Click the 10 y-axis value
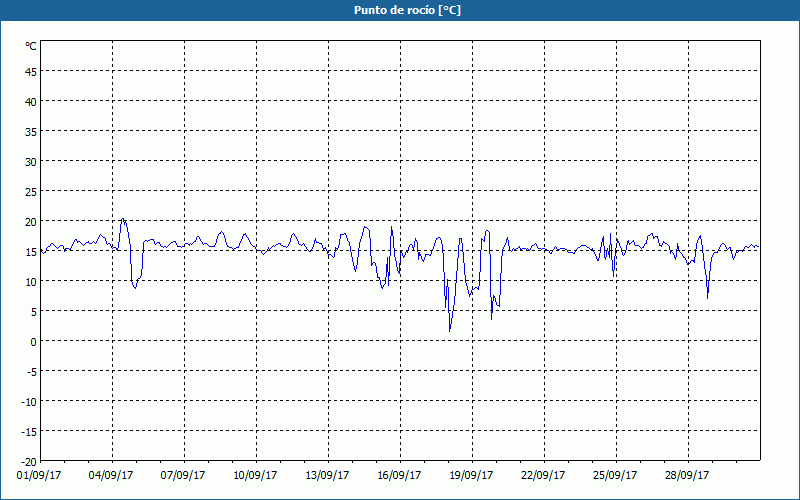This screenshot has width=800, height=500. tap(31, 282)
